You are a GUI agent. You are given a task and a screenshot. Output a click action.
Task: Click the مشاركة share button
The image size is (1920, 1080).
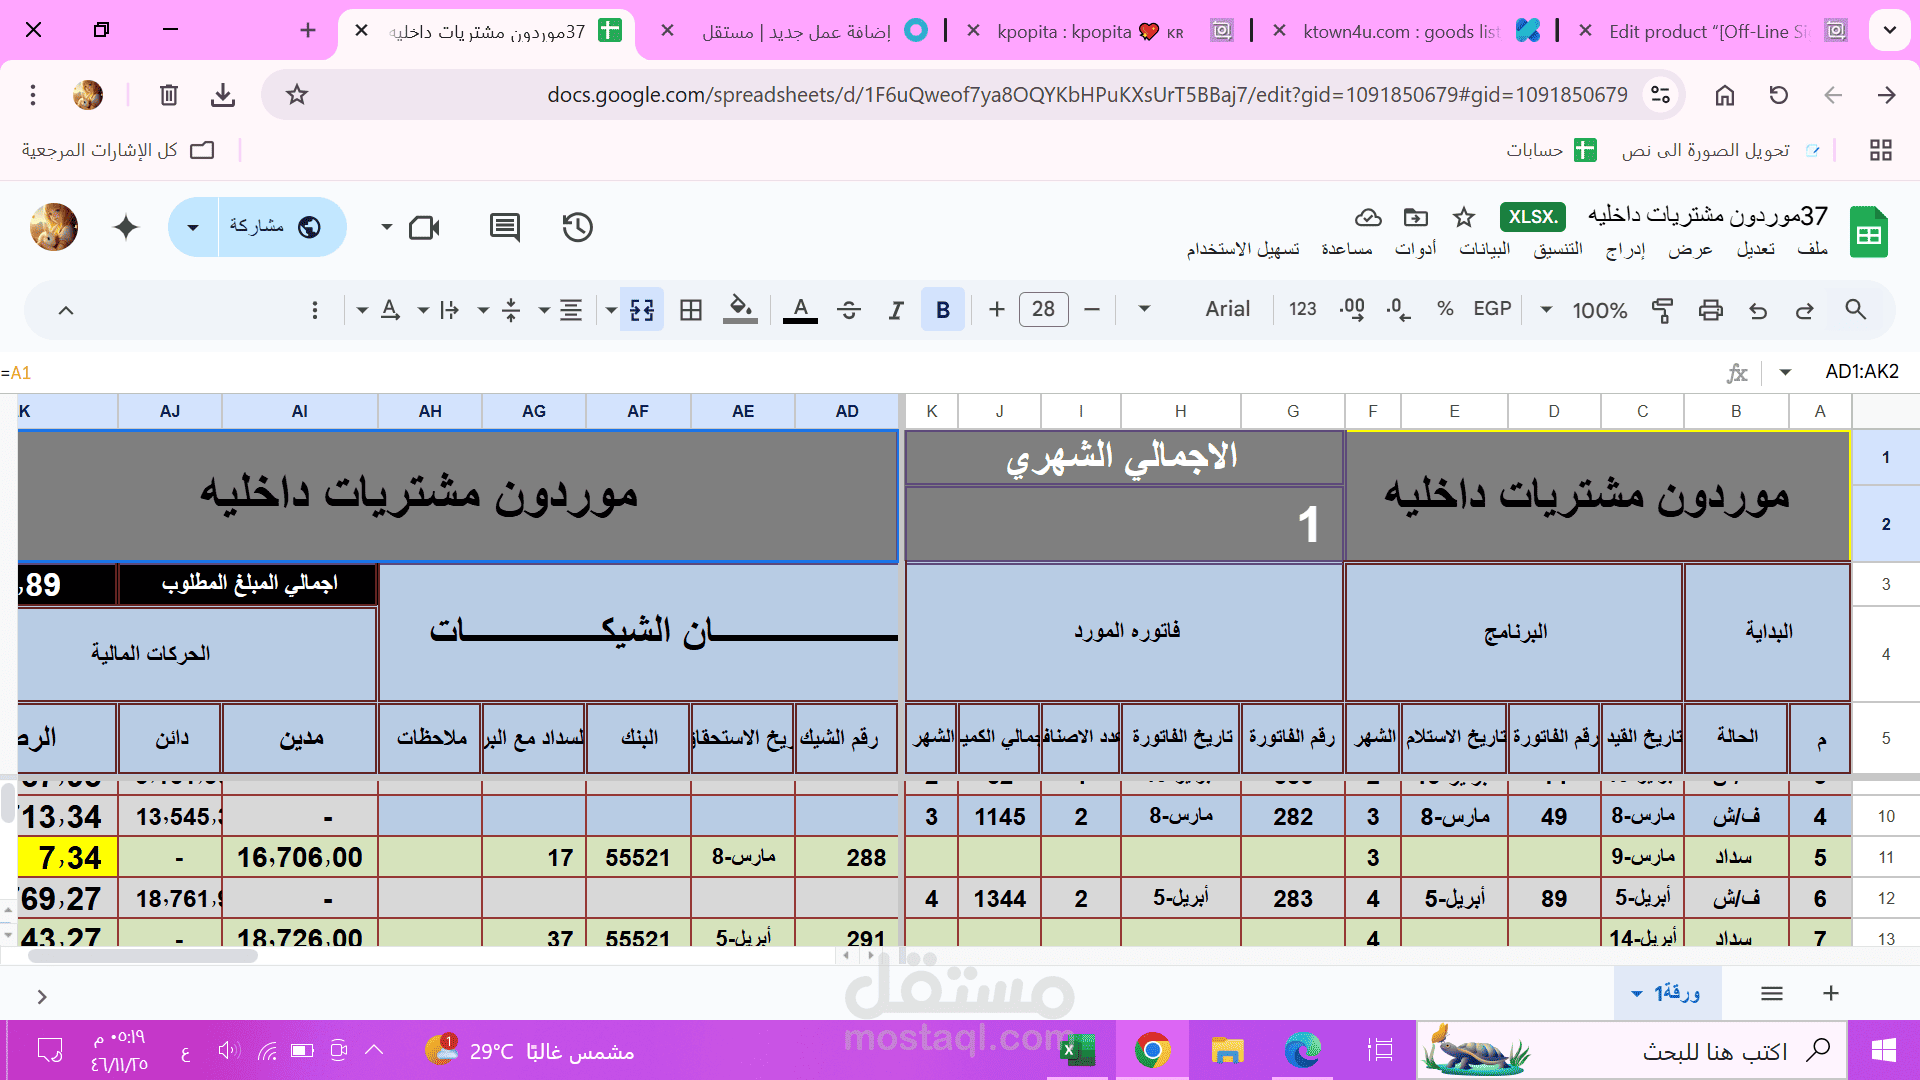click(282, 227)
